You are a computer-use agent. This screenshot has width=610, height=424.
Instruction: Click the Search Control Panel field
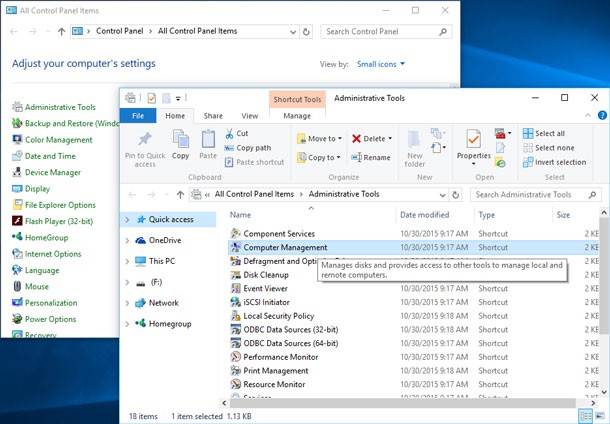(x=386, y=32)
